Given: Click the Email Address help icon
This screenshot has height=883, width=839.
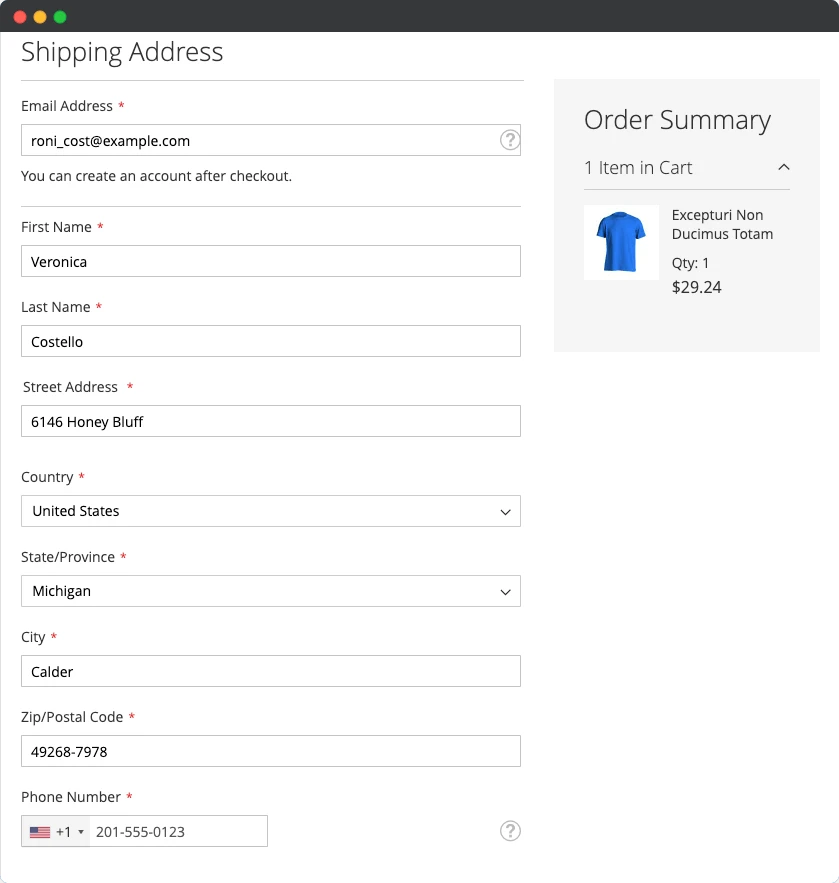Looking at the screenshot, I should point(510,140).
